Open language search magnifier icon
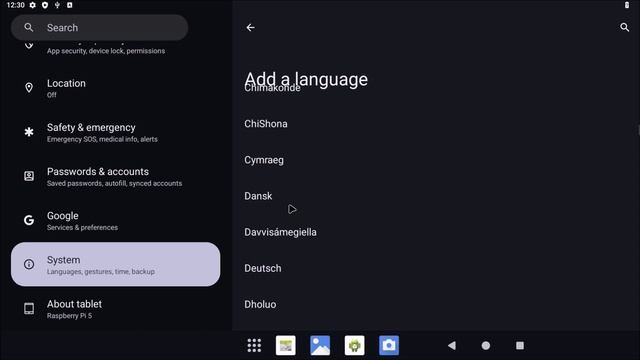This screenshot has width=640, height=360. 624,27
